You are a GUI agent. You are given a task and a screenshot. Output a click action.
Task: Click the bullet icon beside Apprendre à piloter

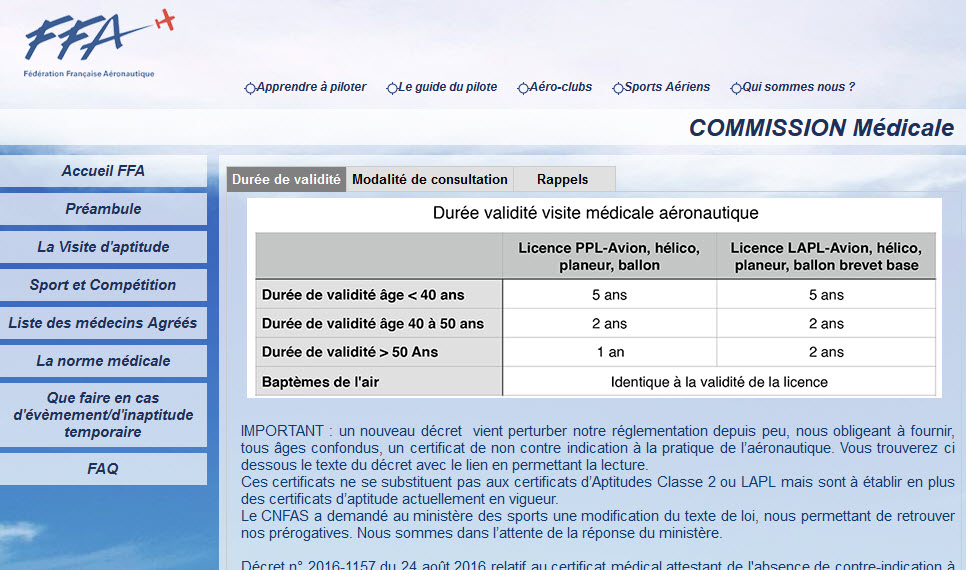tap(250, 88)
